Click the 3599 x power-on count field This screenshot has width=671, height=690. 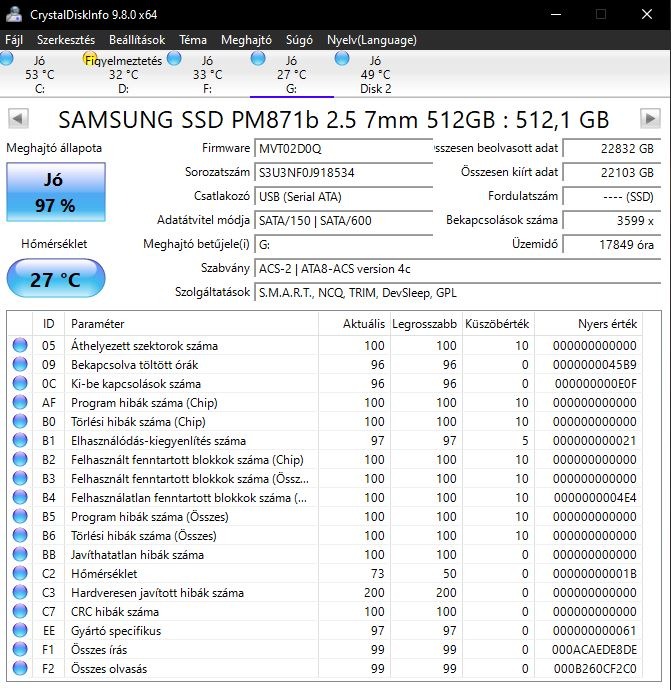(612, 220)
